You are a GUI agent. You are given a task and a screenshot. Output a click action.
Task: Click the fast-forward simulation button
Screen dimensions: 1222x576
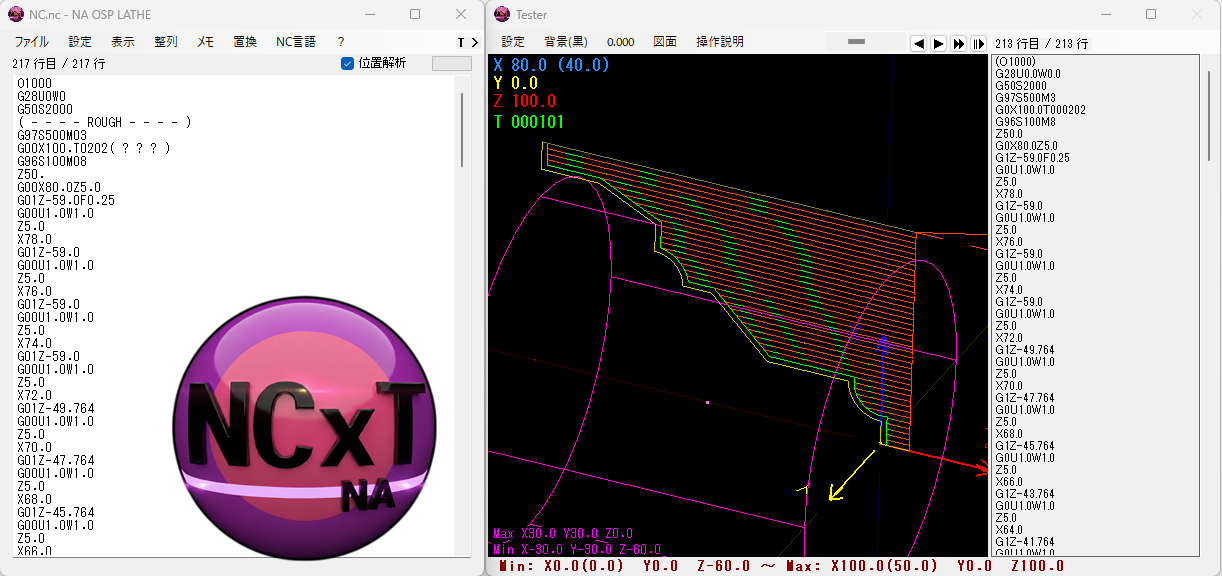tap(958, 43)
